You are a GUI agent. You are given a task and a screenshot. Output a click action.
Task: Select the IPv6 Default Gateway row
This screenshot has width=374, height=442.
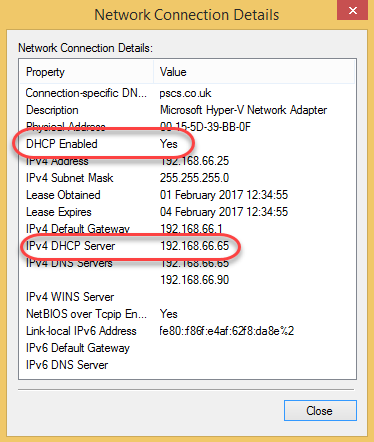pos(187,348)
